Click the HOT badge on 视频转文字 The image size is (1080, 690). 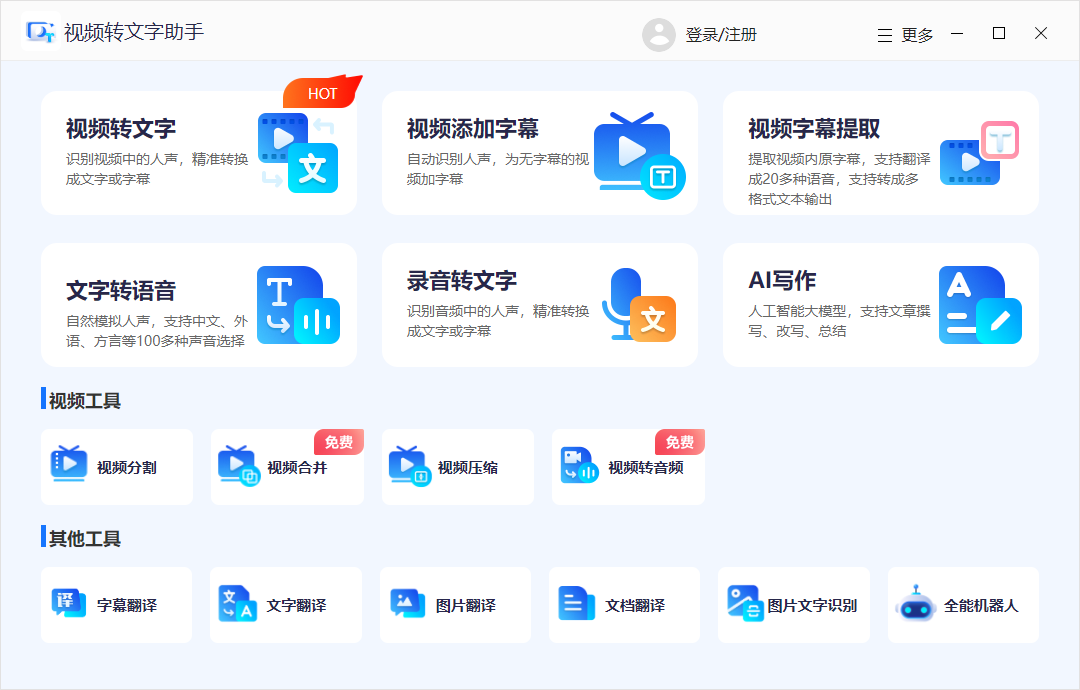pyautogui.click(x=322, y=92)
